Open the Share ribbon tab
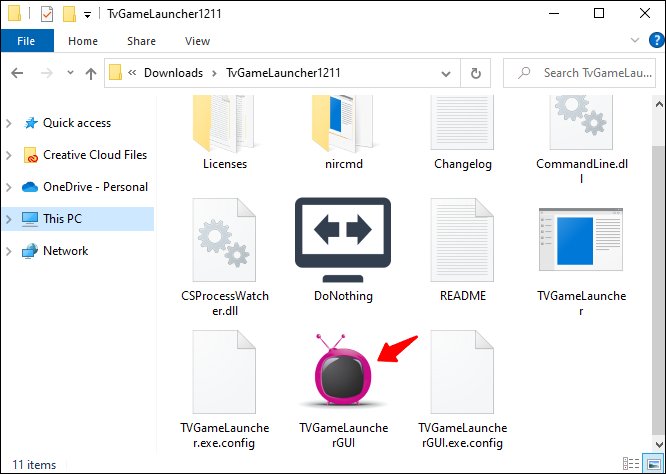The image size is (666, 474). 141,41
